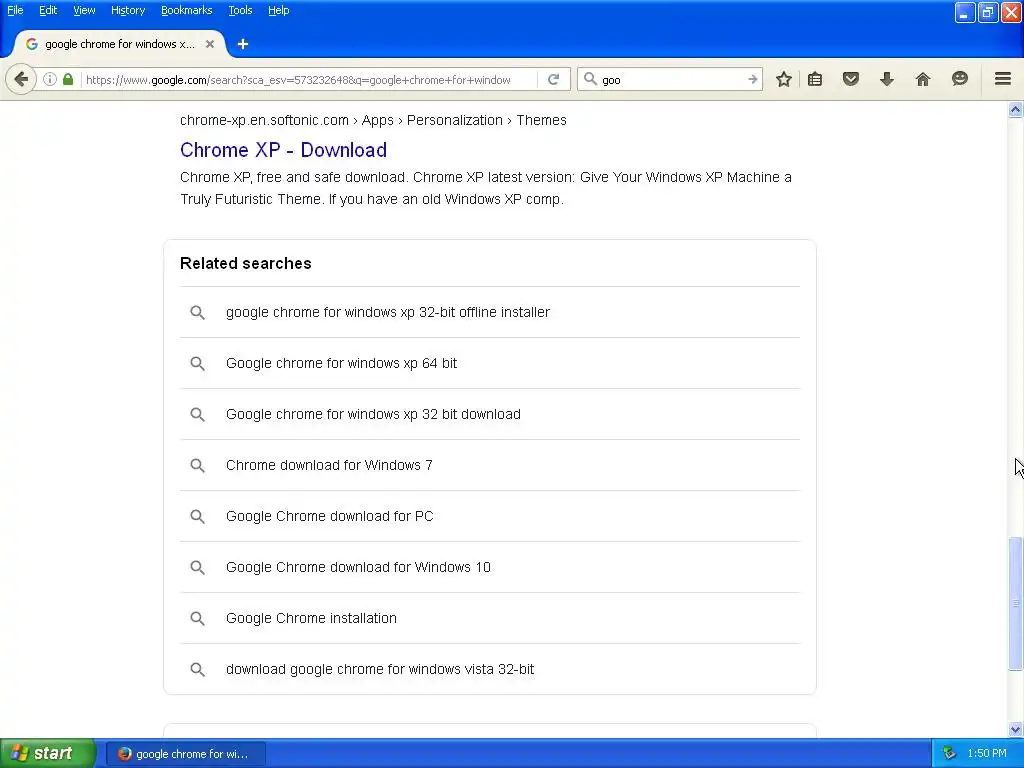Image resolution: width=1024 pixels, height=768 pixels.
Task: Open the View menu
Action: pos(84,10)
